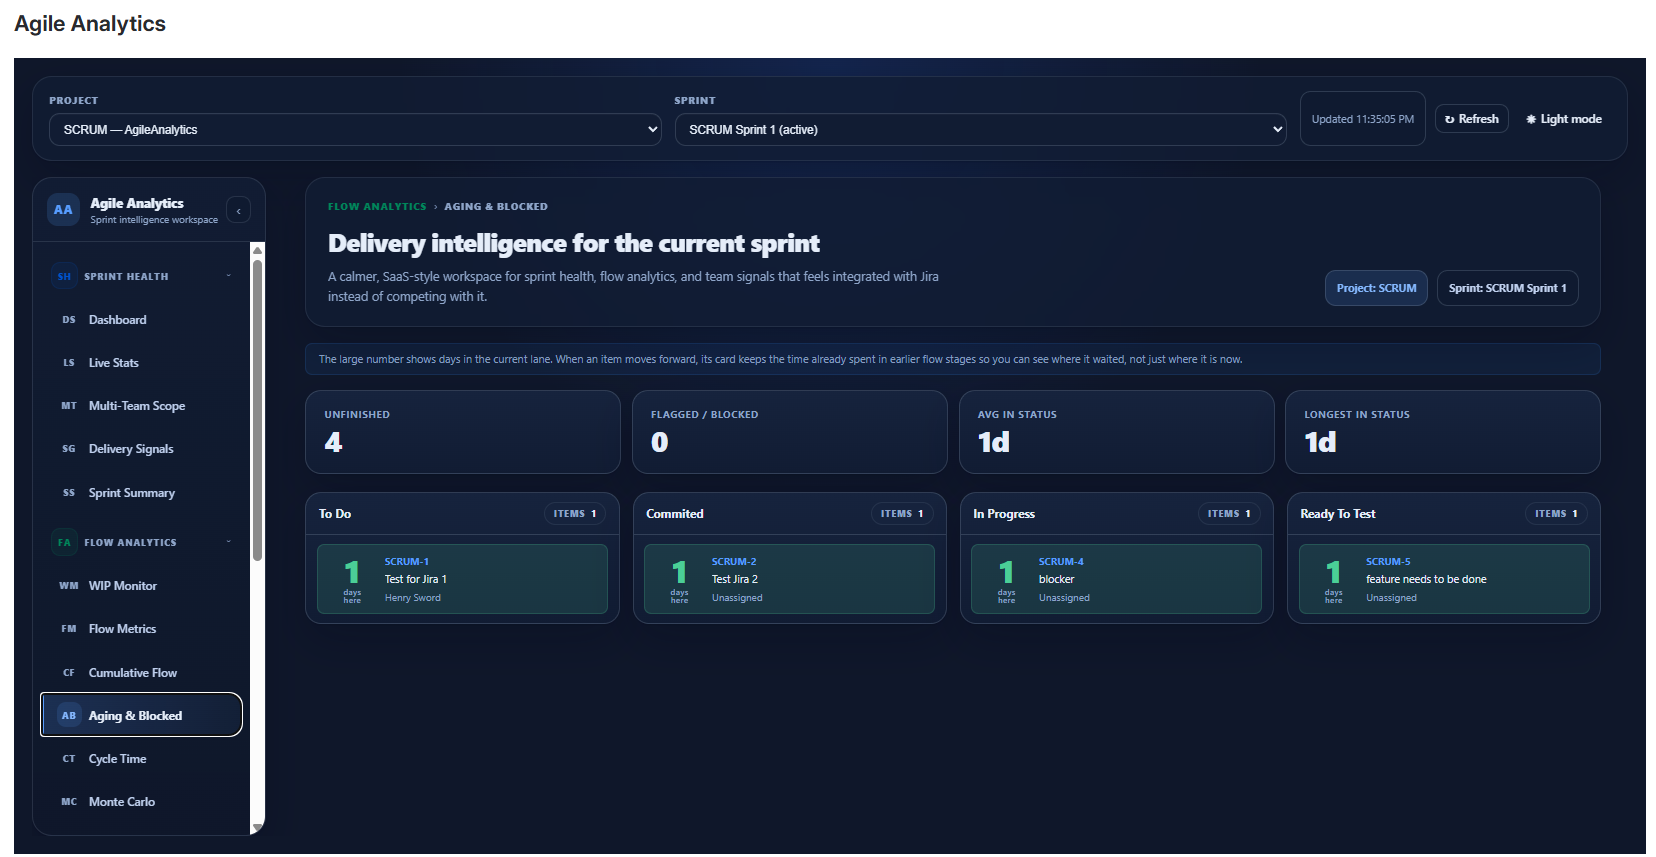Image resolution: width=1656 pixels, height=857 pixels.
Task: Open Delivery Signals view
Action: point(142,449)
